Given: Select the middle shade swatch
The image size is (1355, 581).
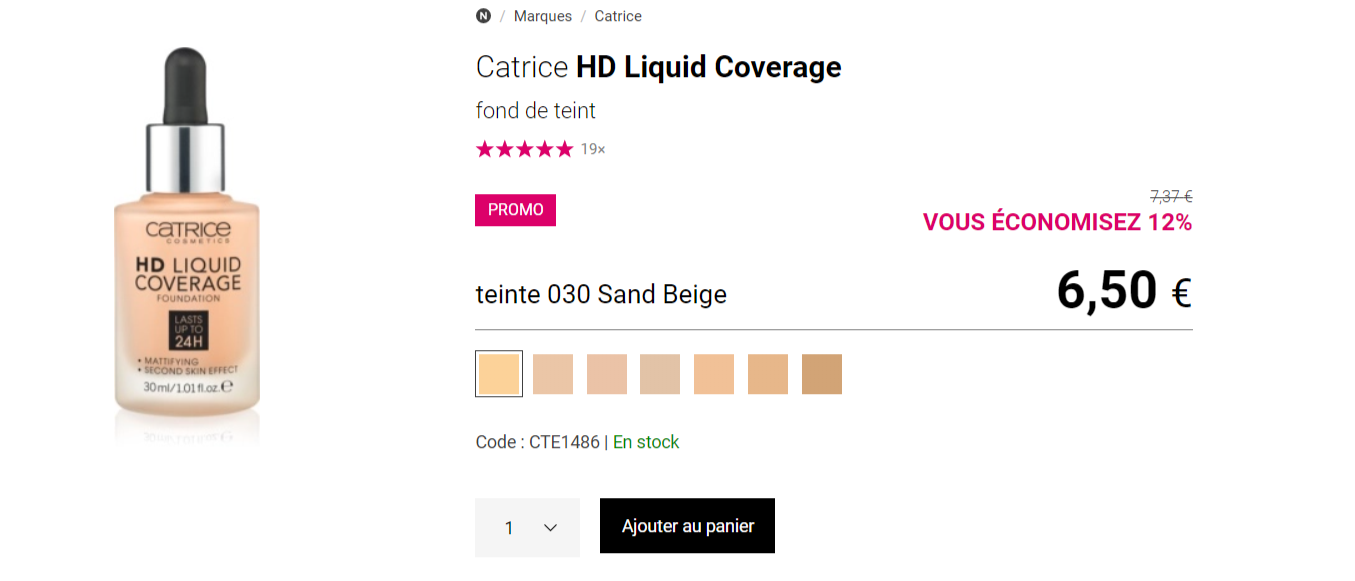Looking at the screenshot, I should click(660, 373).
